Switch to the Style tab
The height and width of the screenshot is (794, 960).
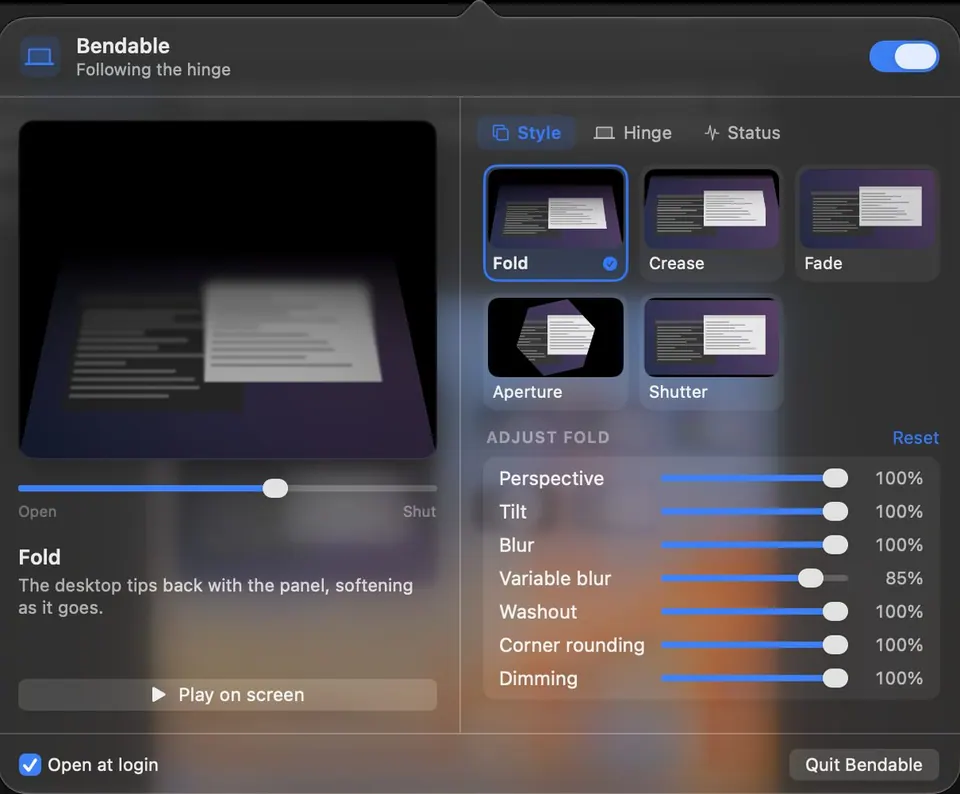(527, 133)
